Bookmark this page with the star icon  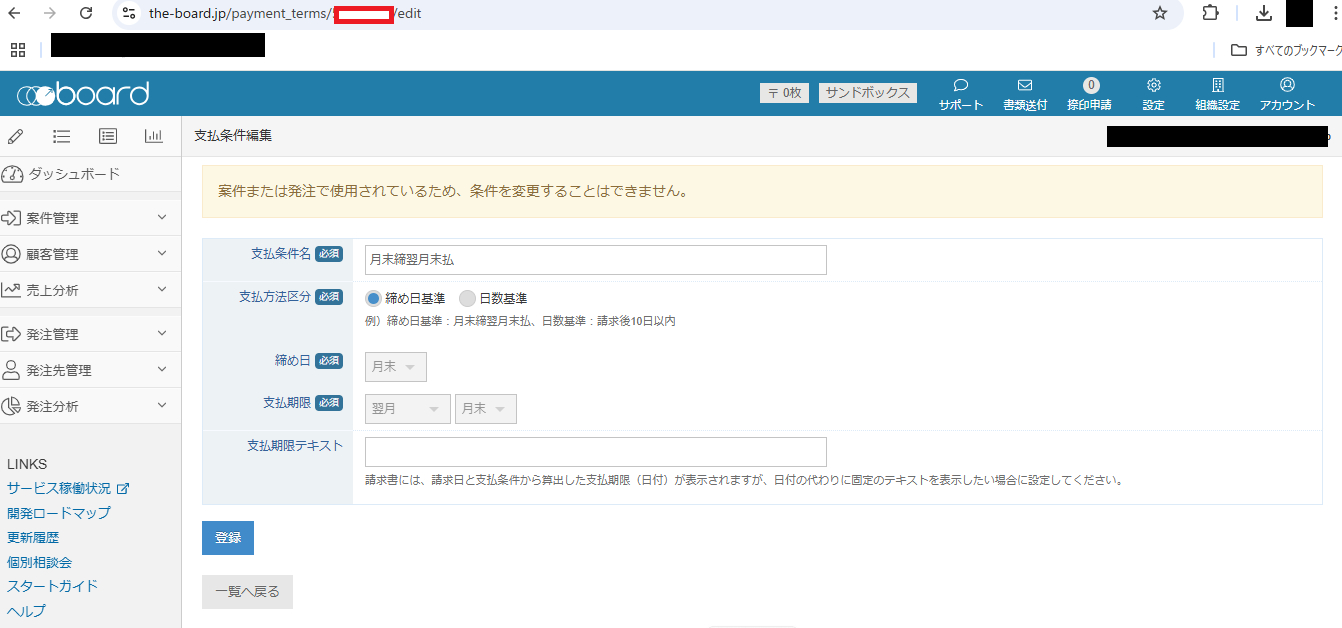(x=1160, y=13)
